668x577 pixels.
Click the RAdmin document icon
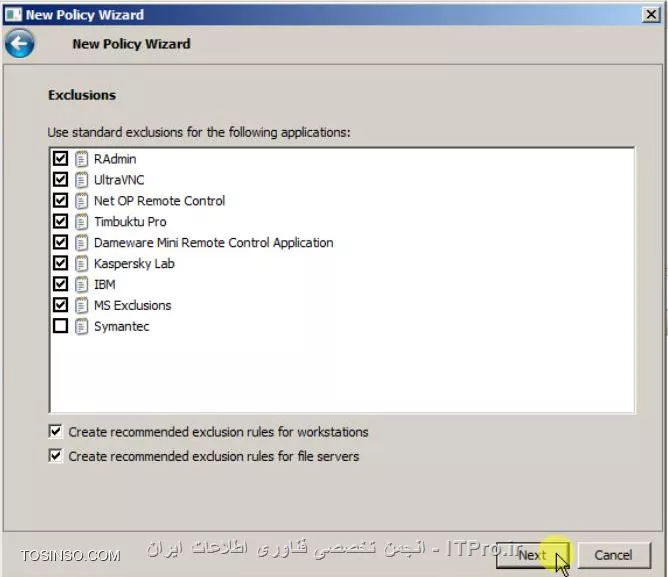[x=81, y=159]
